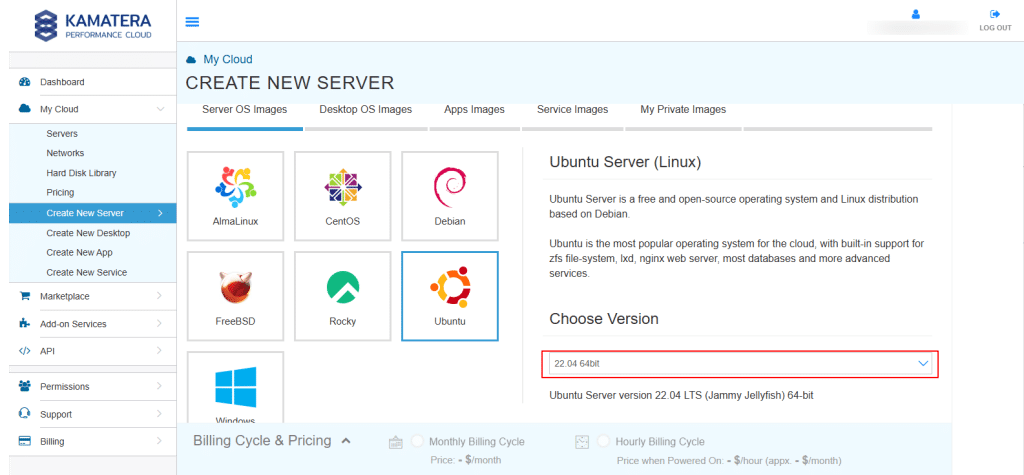Select the Rocky OS image
Screen dimensions: 1024x475
[342, 296]
